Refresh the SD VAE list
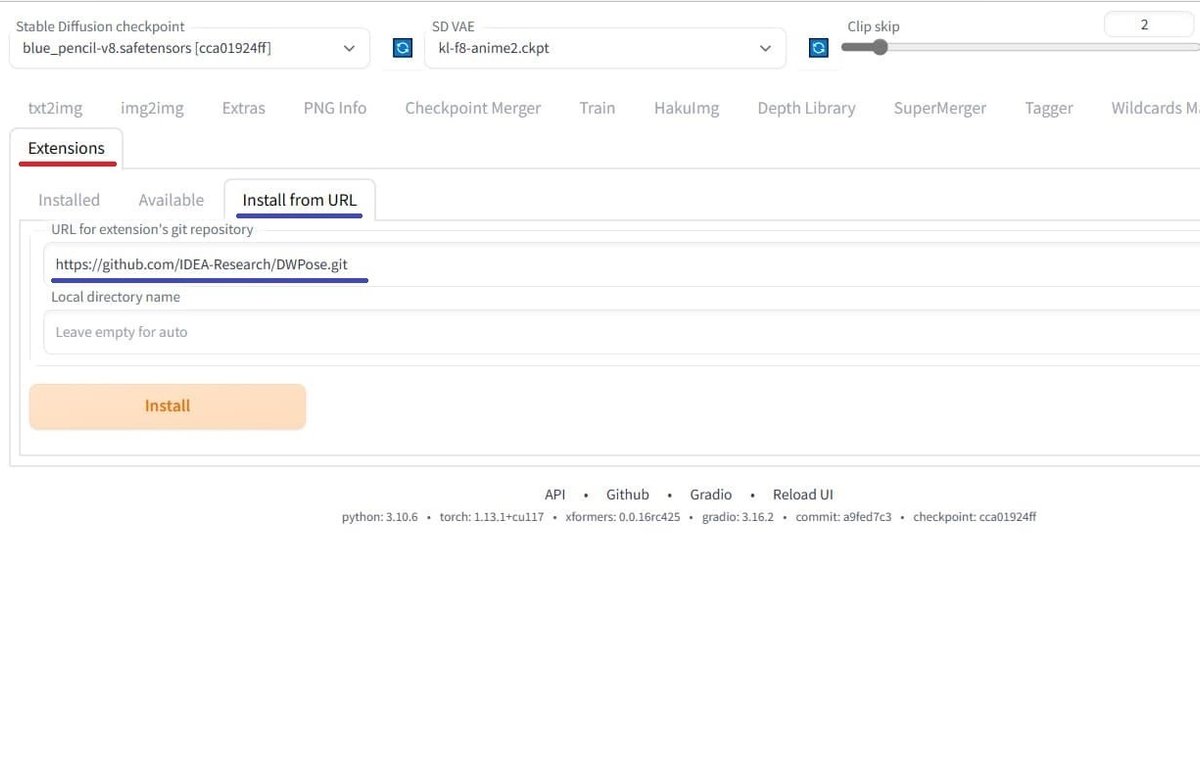Viewport: 1200px width, 757px height. point(818,47)
